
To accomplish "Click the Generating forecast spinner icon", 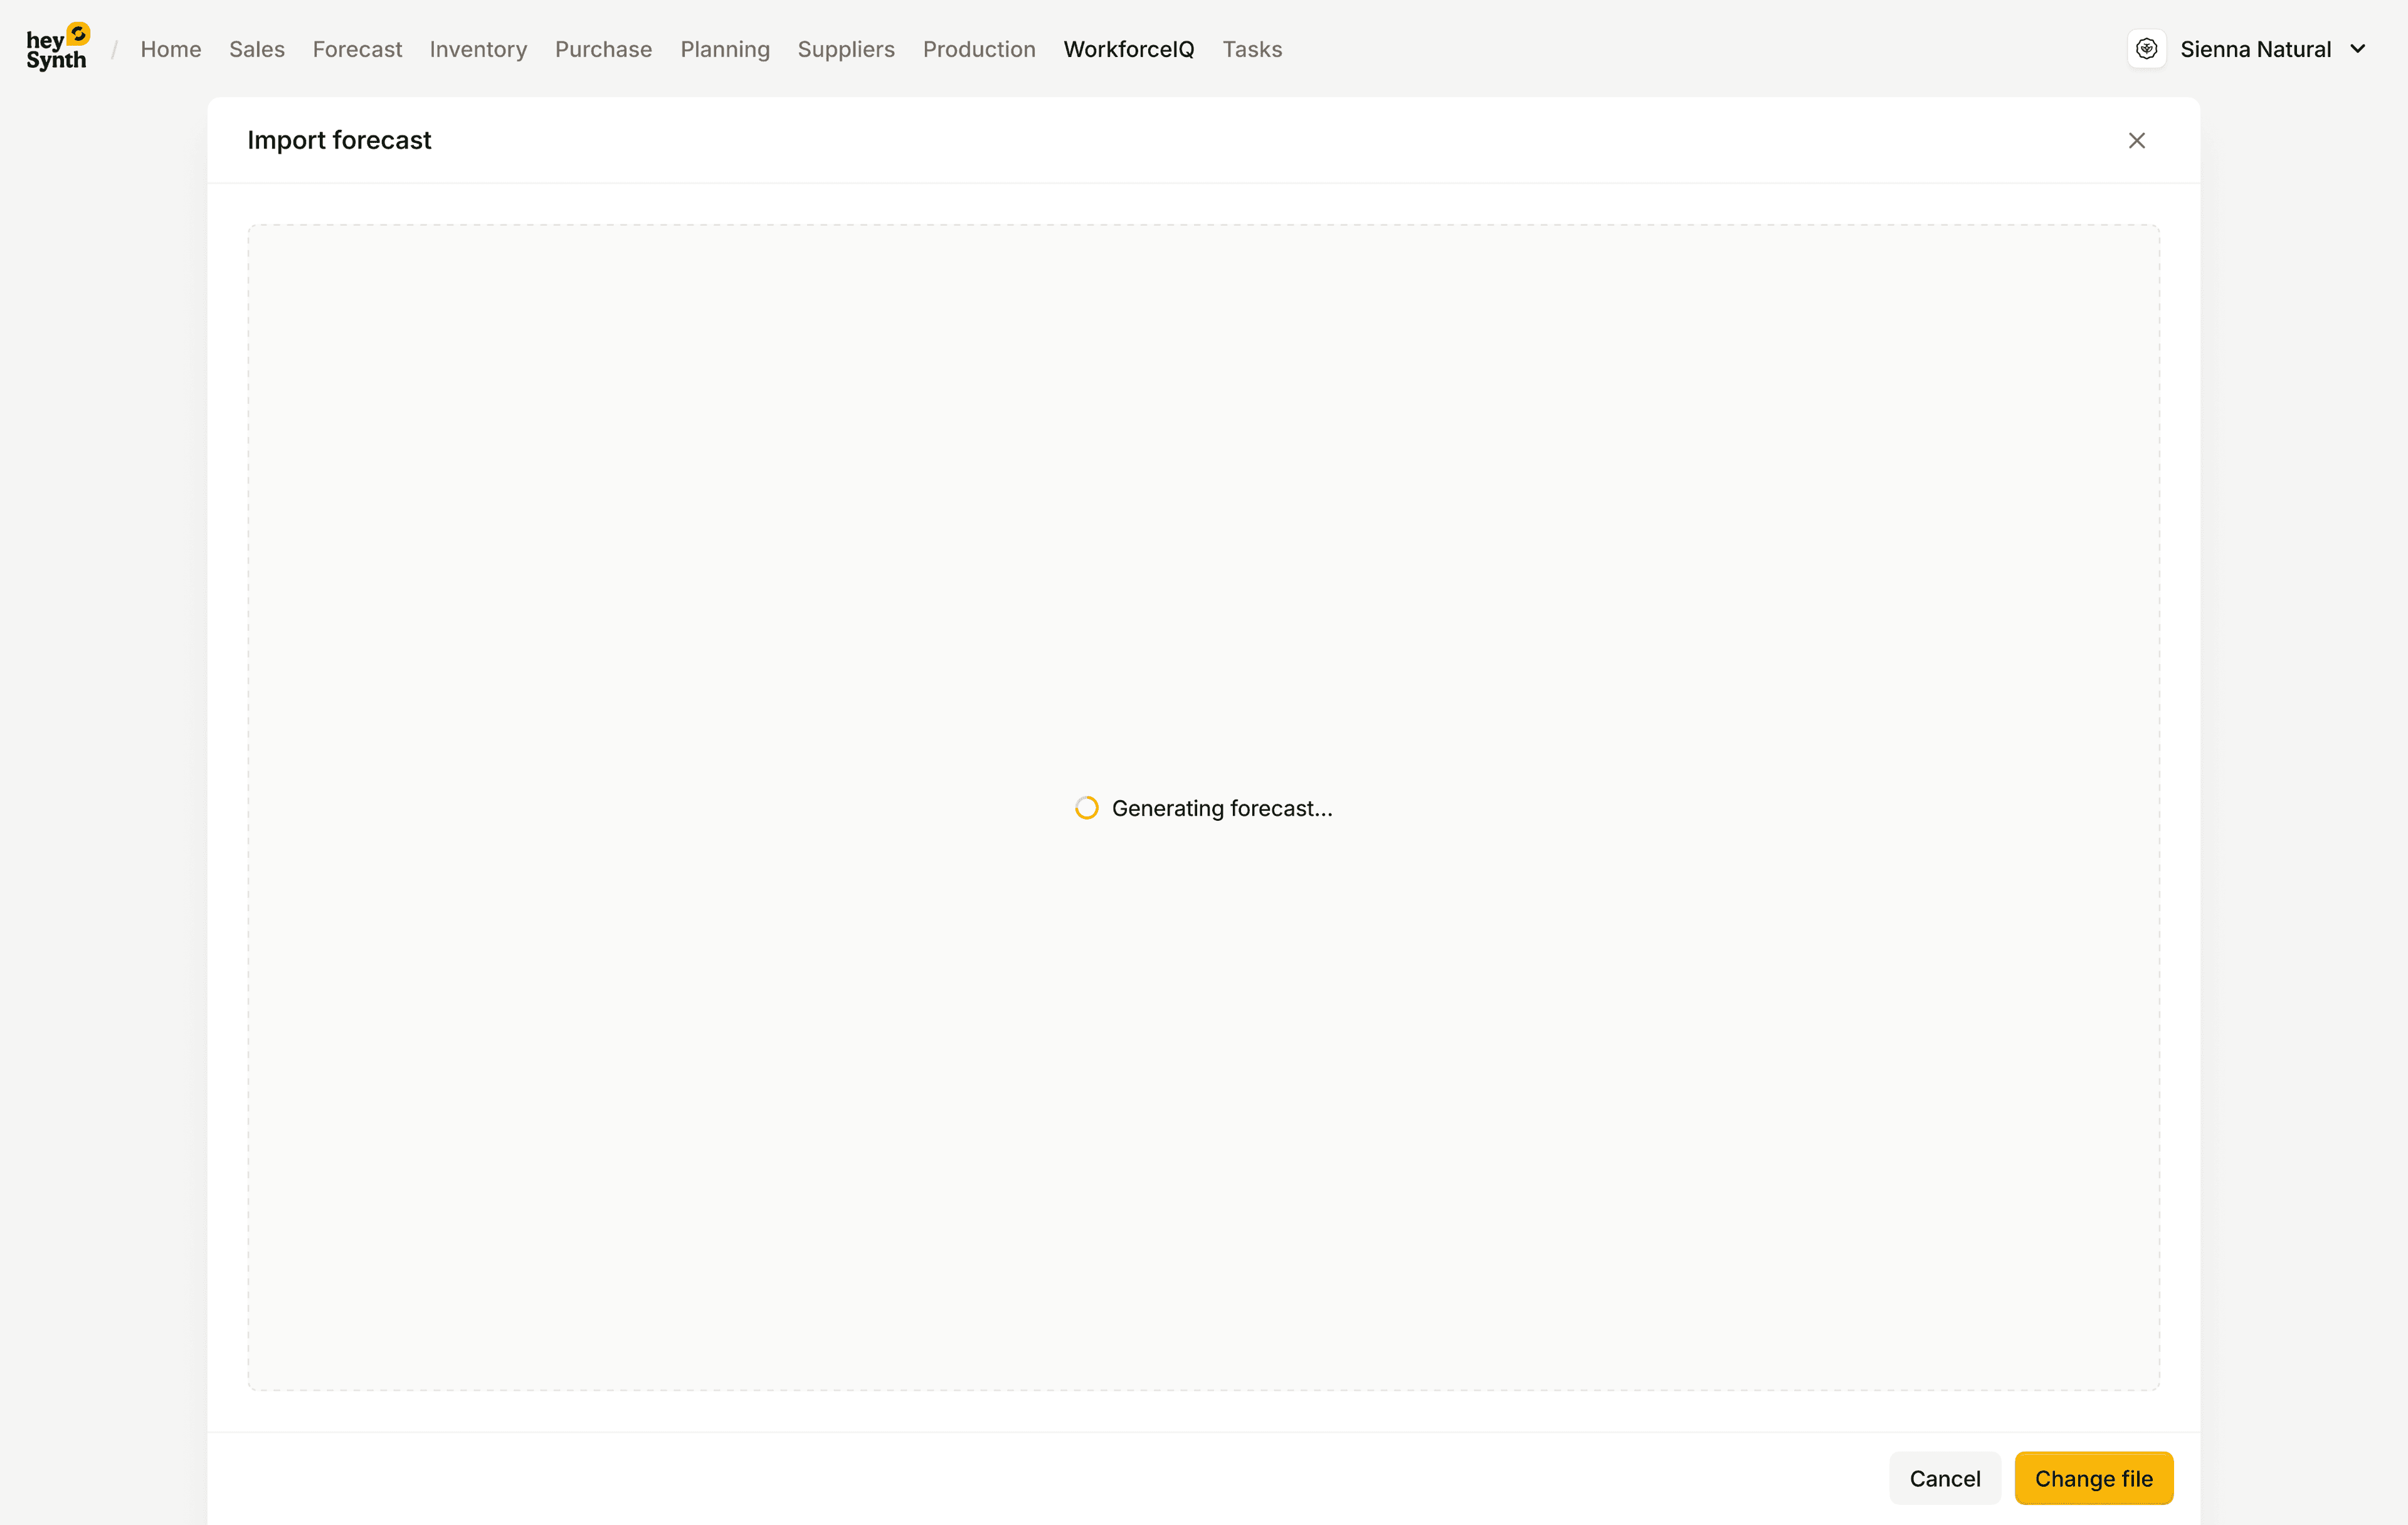I will coord(1086,808).
